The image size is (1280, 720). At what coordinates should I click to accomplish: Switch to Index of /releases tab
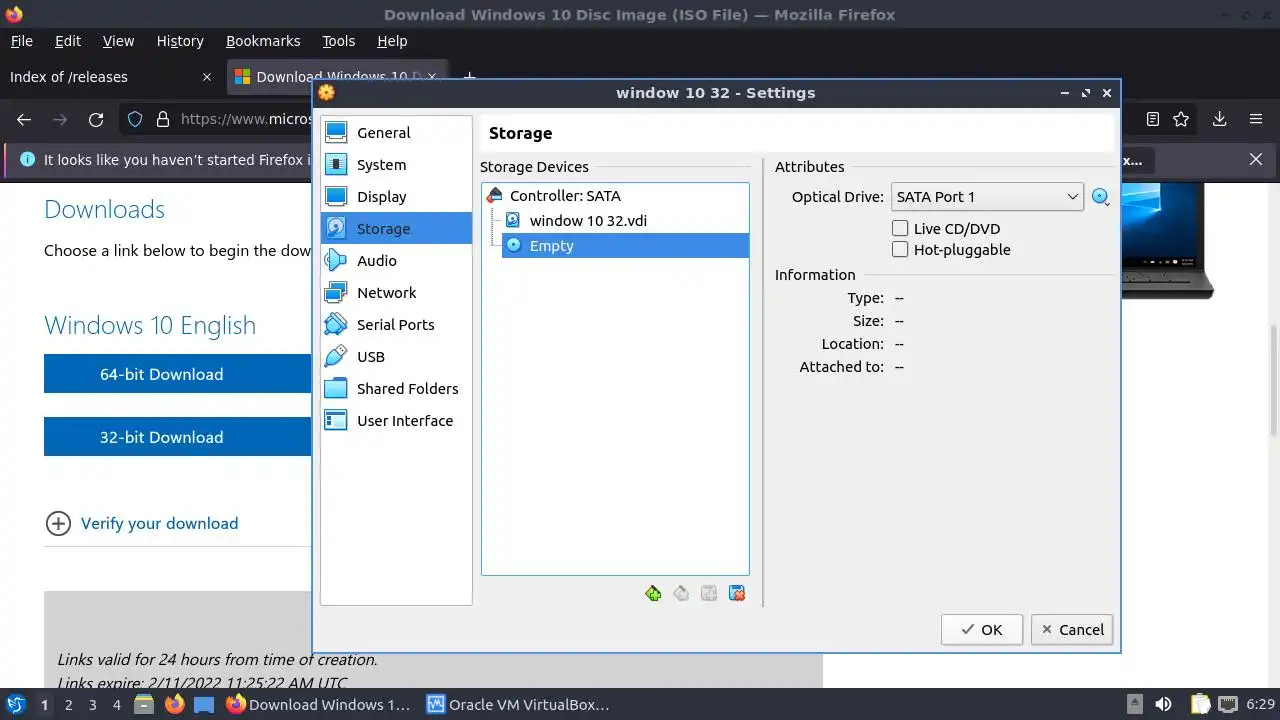pyautogui.click(x=110, y=77)
